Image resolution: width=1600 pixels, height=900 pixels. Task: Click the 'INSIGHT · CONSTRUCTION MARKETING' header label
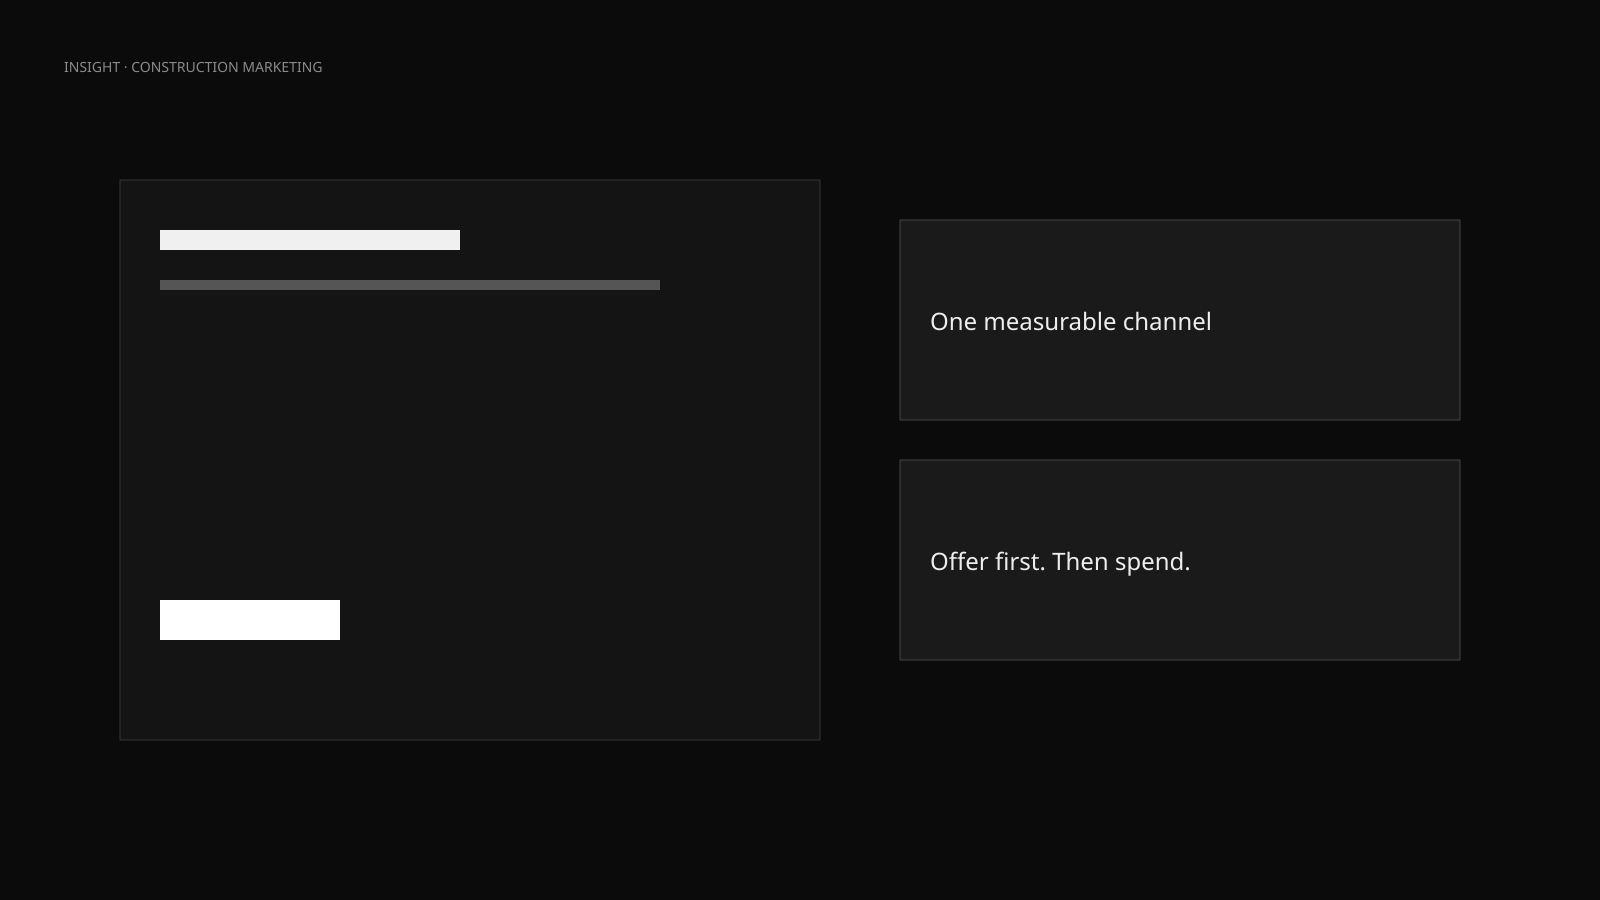[193, 67]
